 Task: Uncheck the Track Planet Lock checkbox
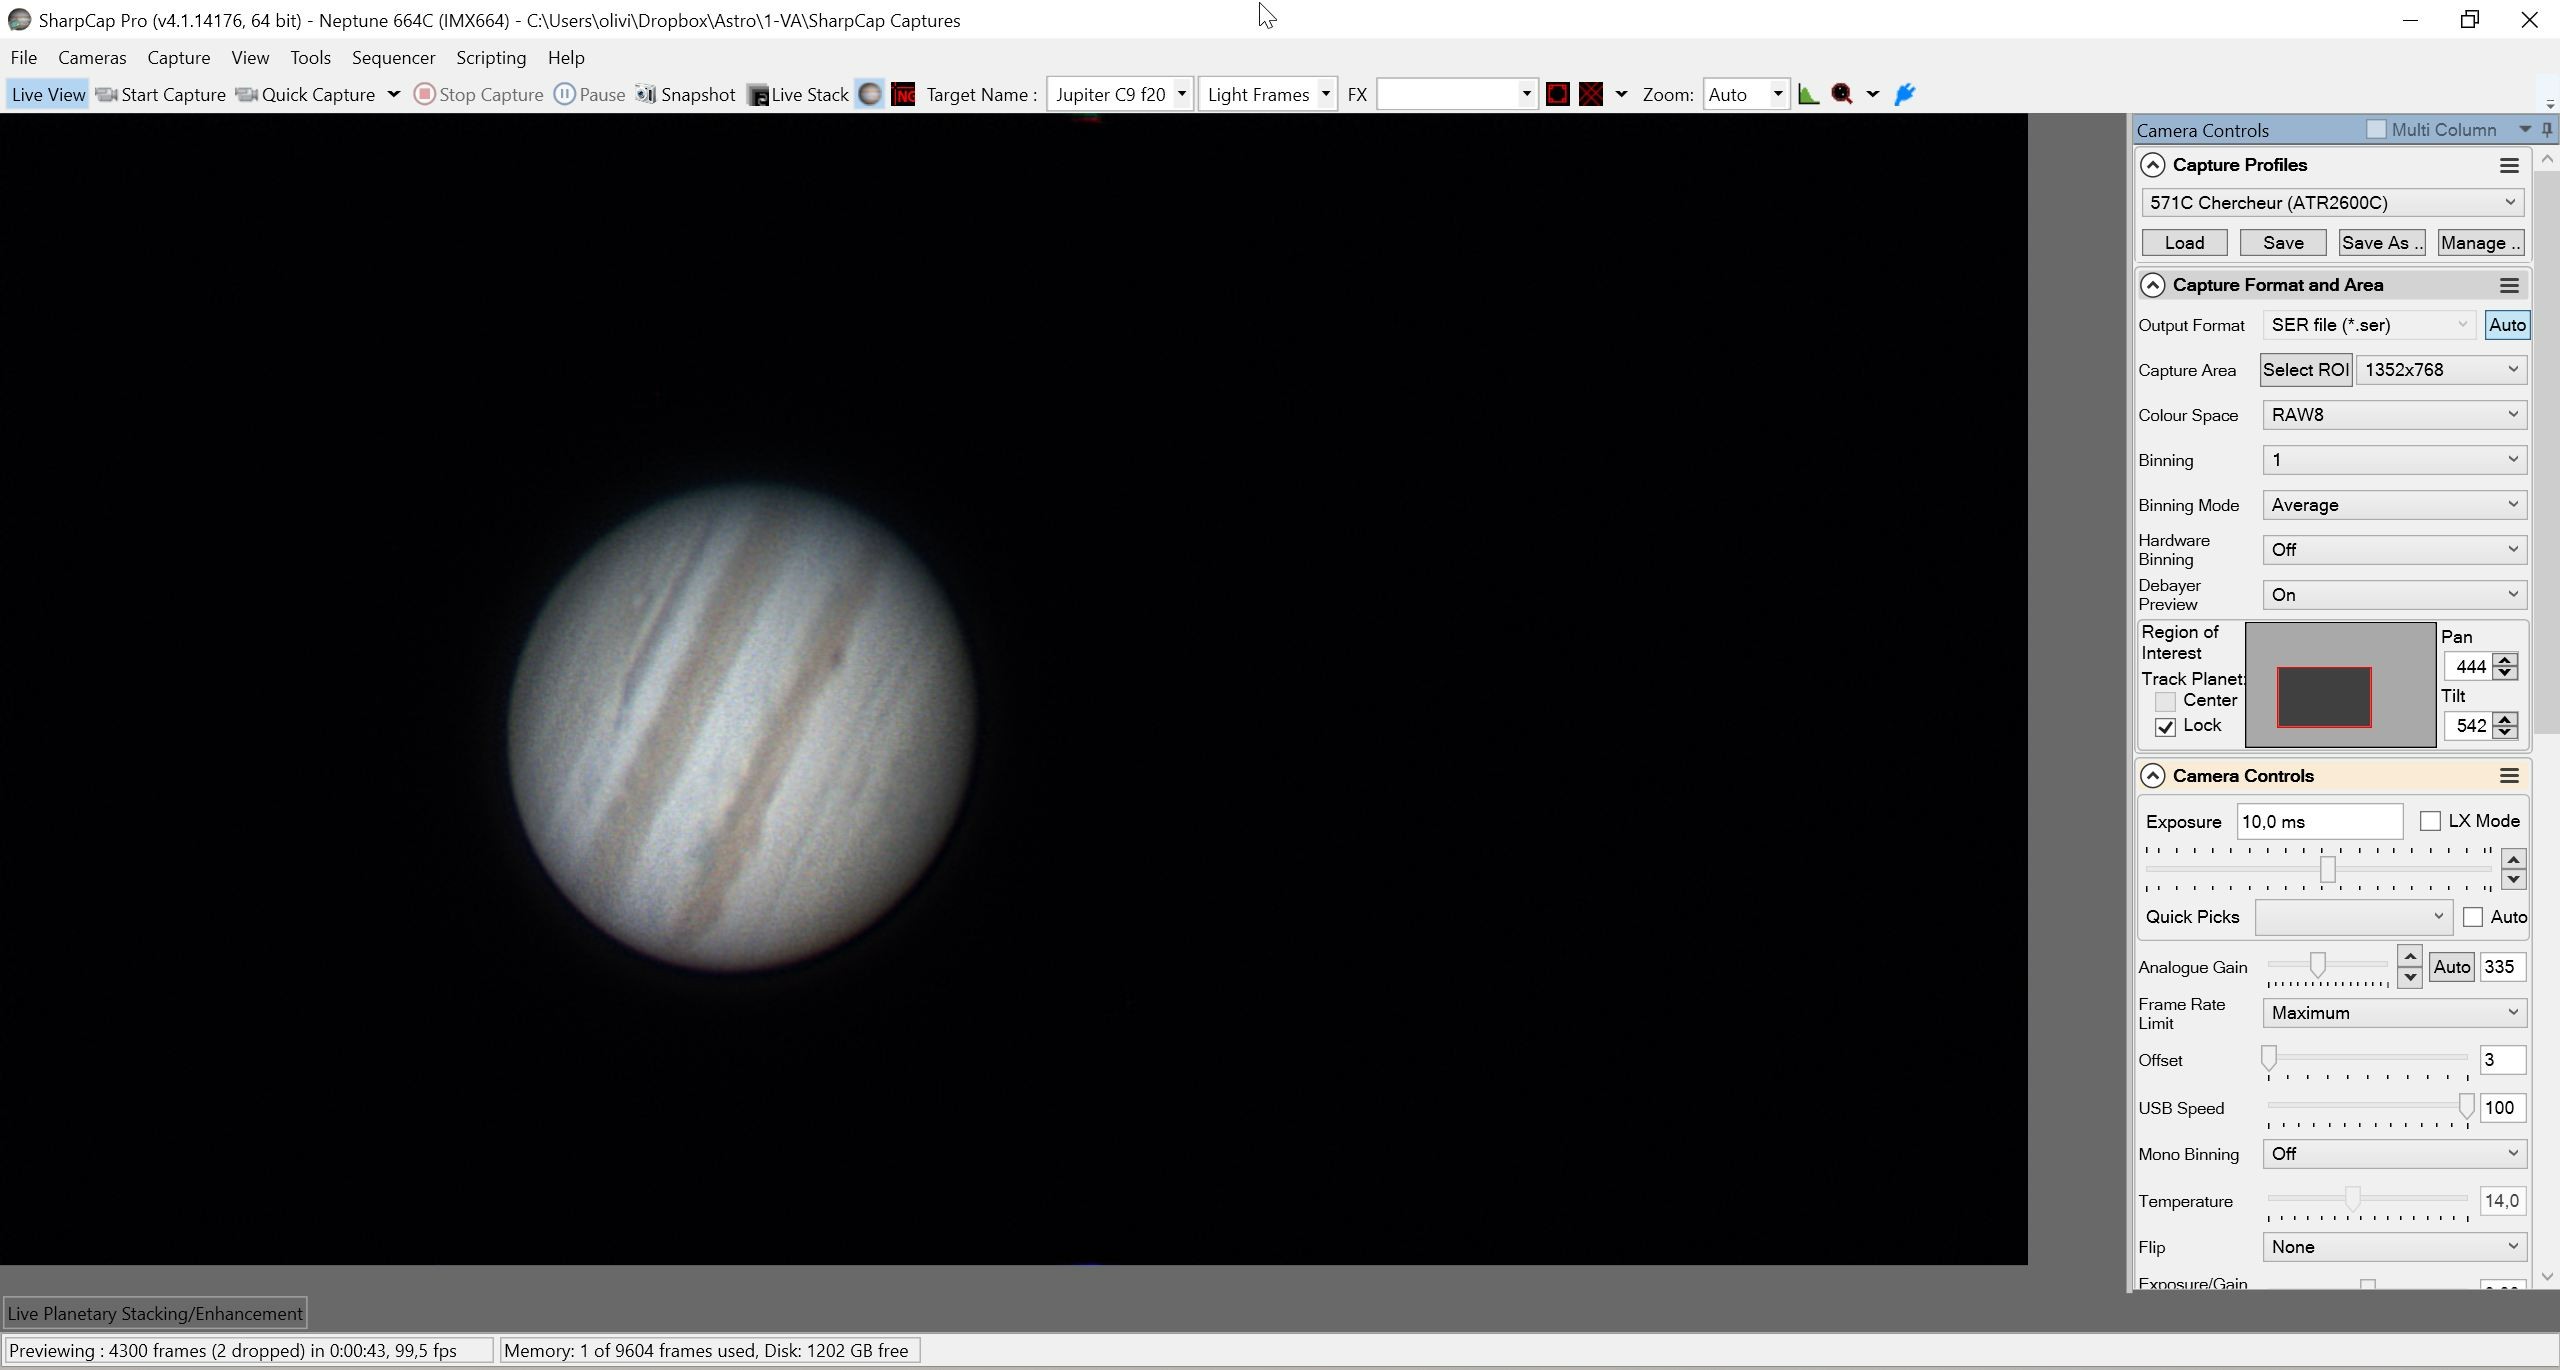[x=2165, y=727]
